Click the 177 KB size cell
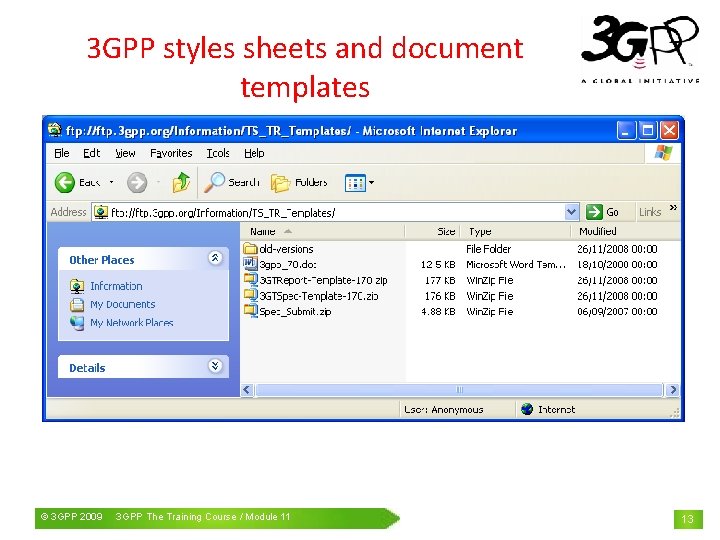720x540 pixels. 440,280
